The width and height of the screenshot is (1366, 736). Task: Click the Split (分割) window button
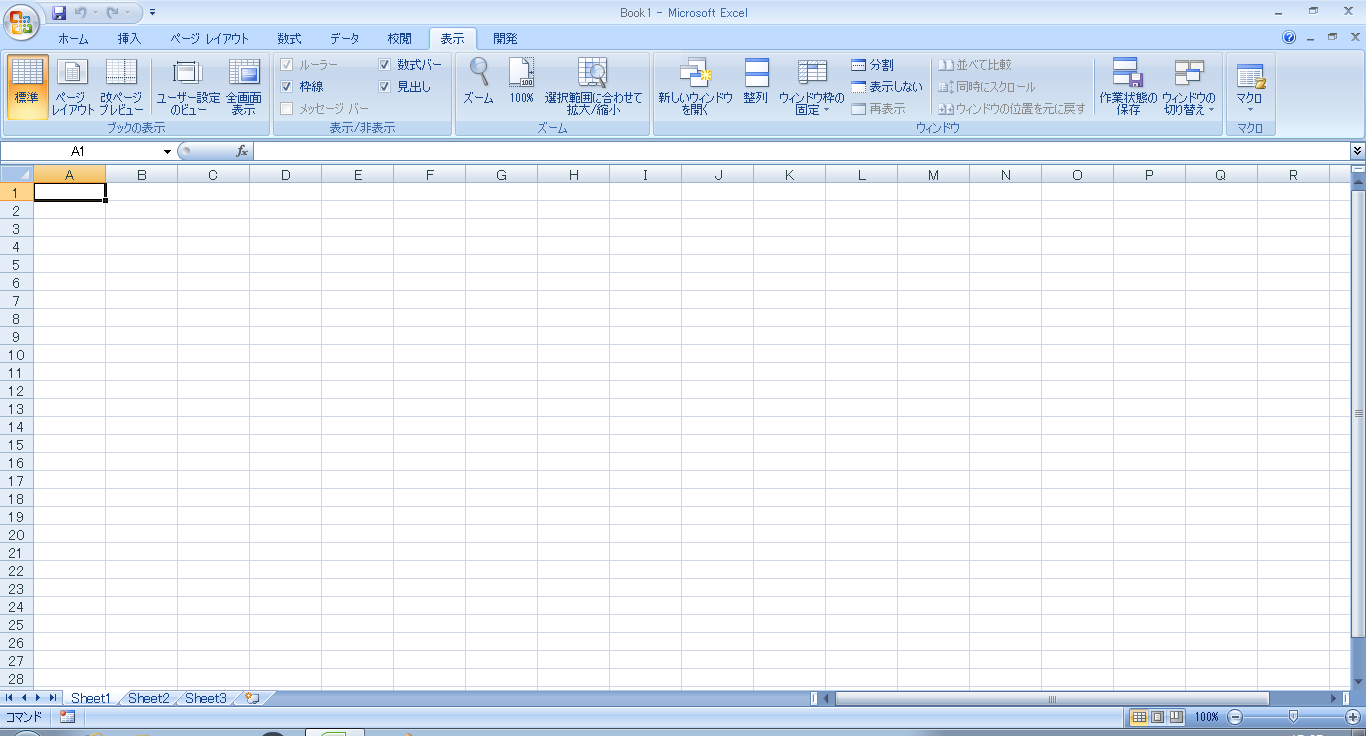click(x=872, y=65)
